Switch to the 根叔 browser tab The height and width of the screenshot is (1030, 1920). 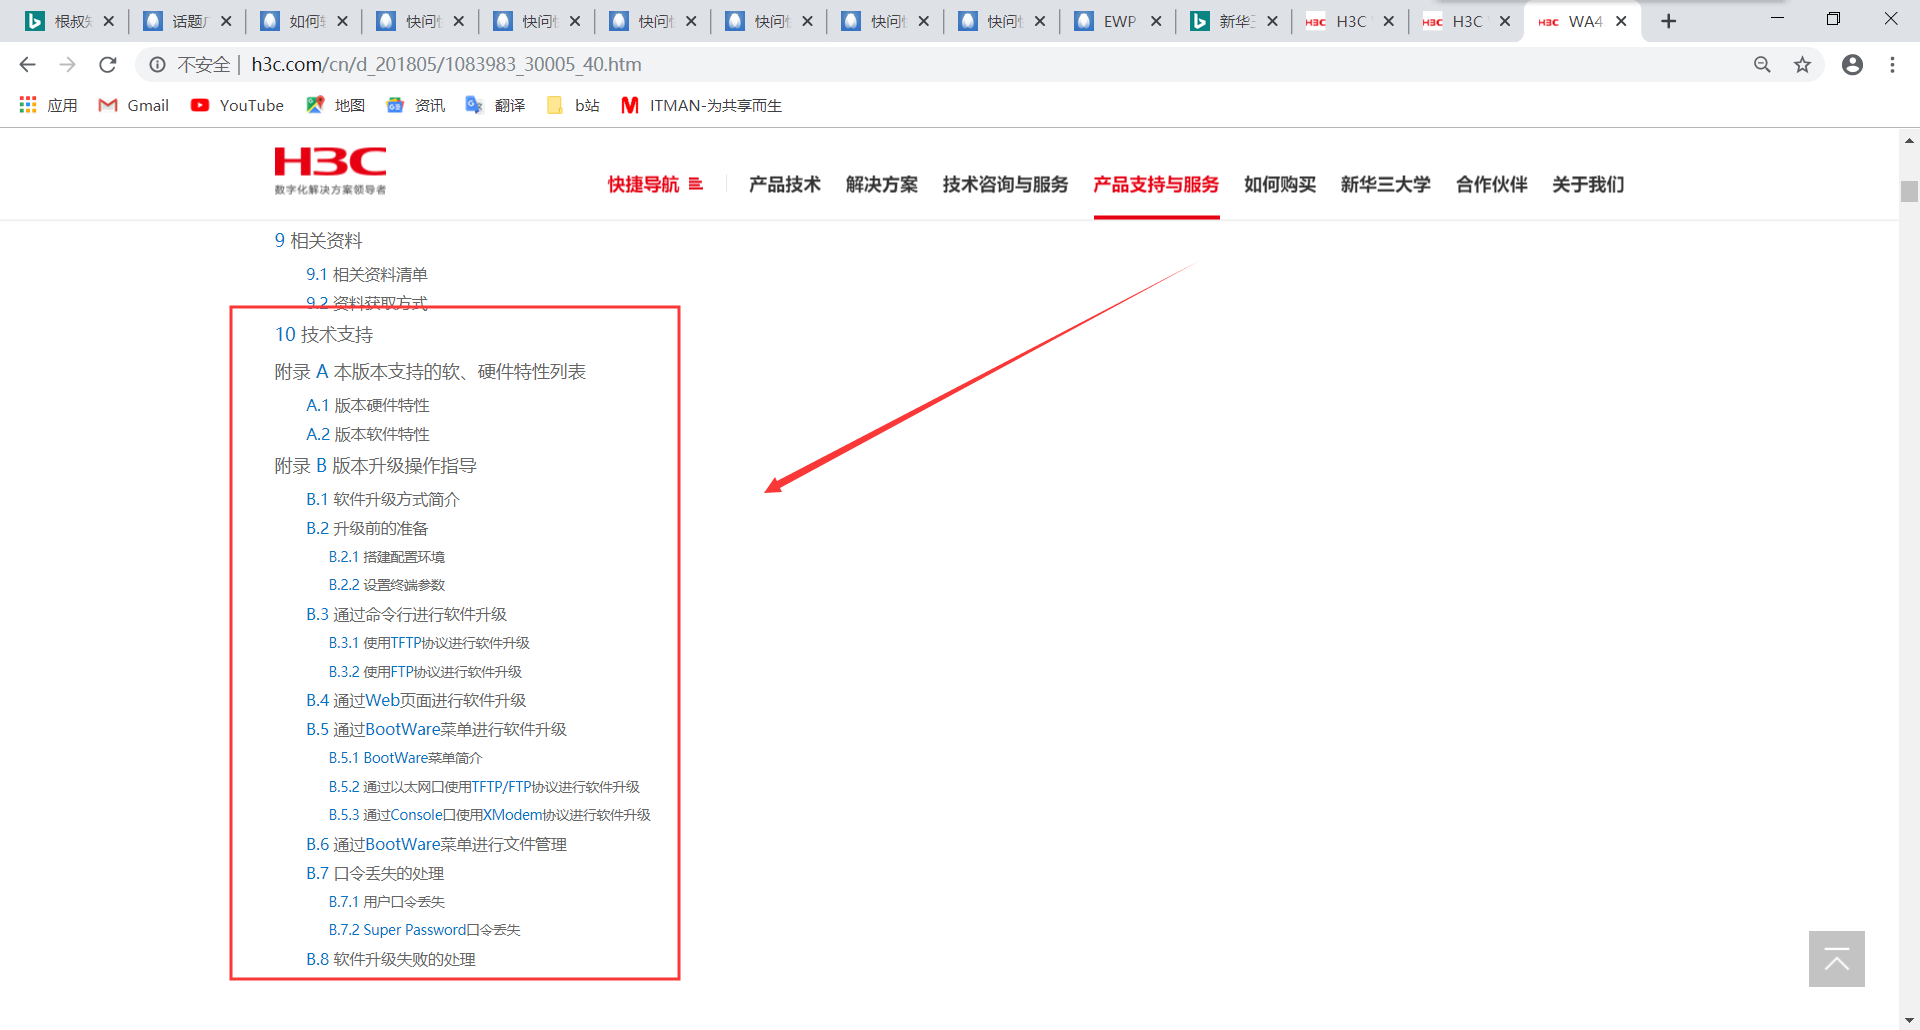70,21
